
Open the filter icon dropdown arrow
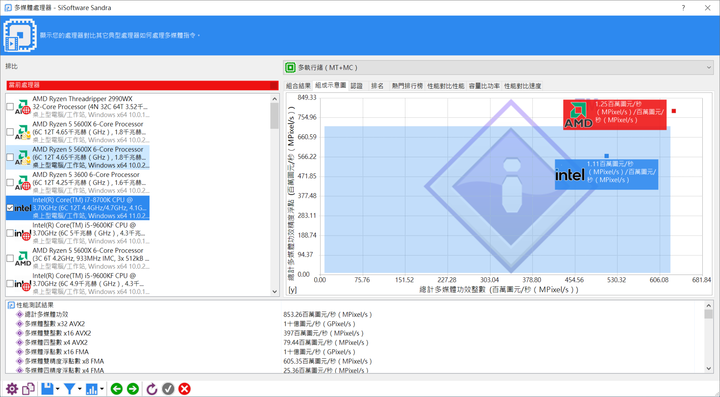[x=79, y=389]
